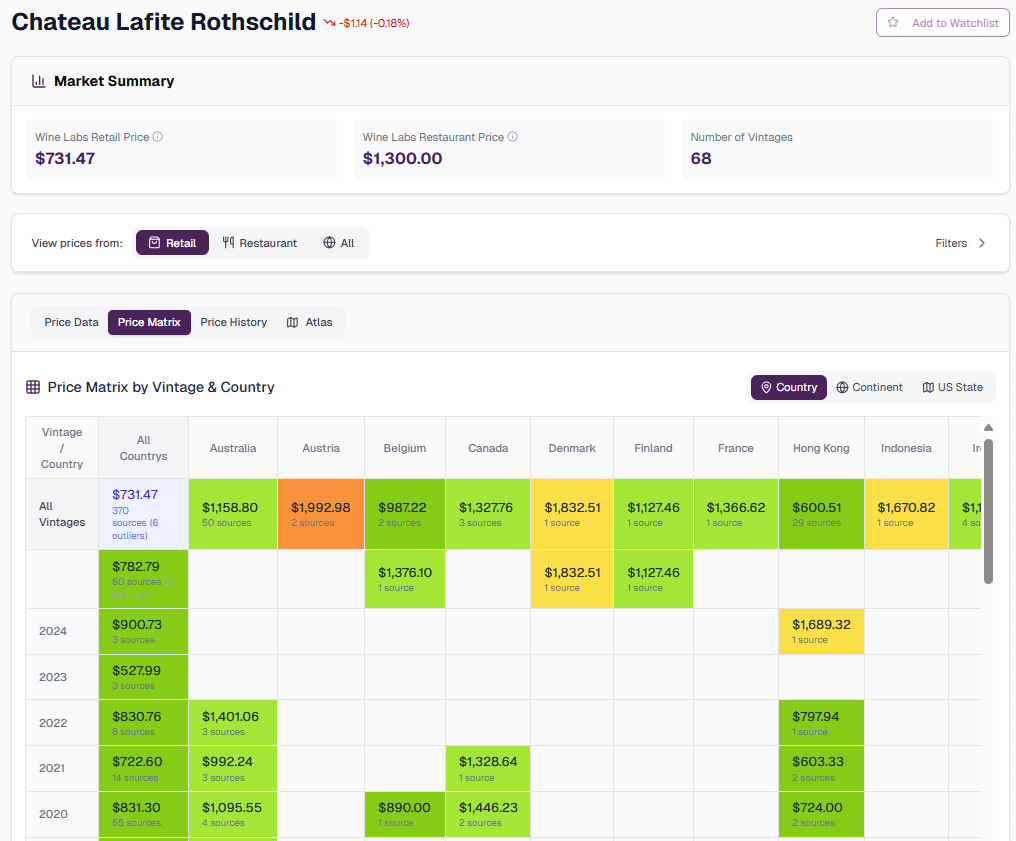
Task: Open Filters for price data
Action: (960, 243)
